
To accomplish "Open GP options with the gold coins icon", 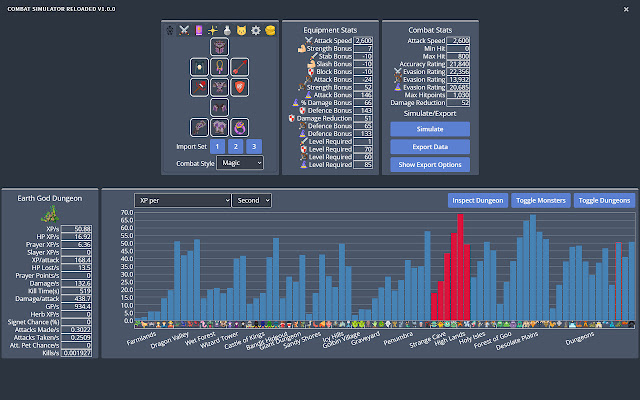I will [x=270, y=30].
